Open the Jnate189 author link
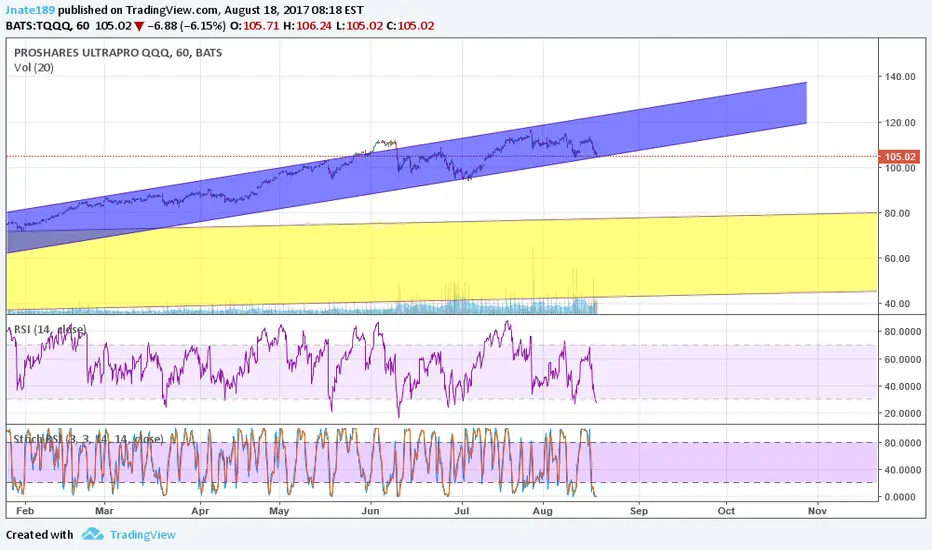 tap(30, 10)
